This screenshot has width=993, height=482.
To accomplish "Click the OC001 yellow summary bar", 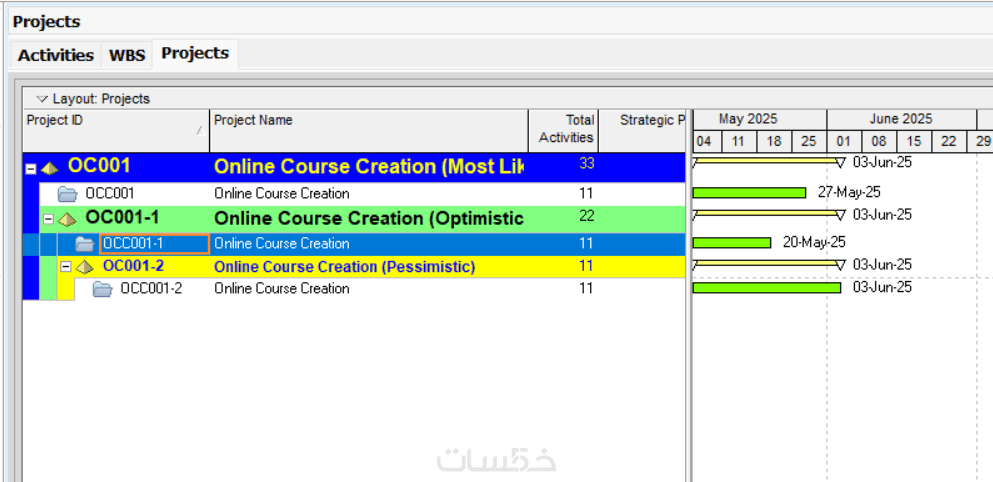I will 768,162.
